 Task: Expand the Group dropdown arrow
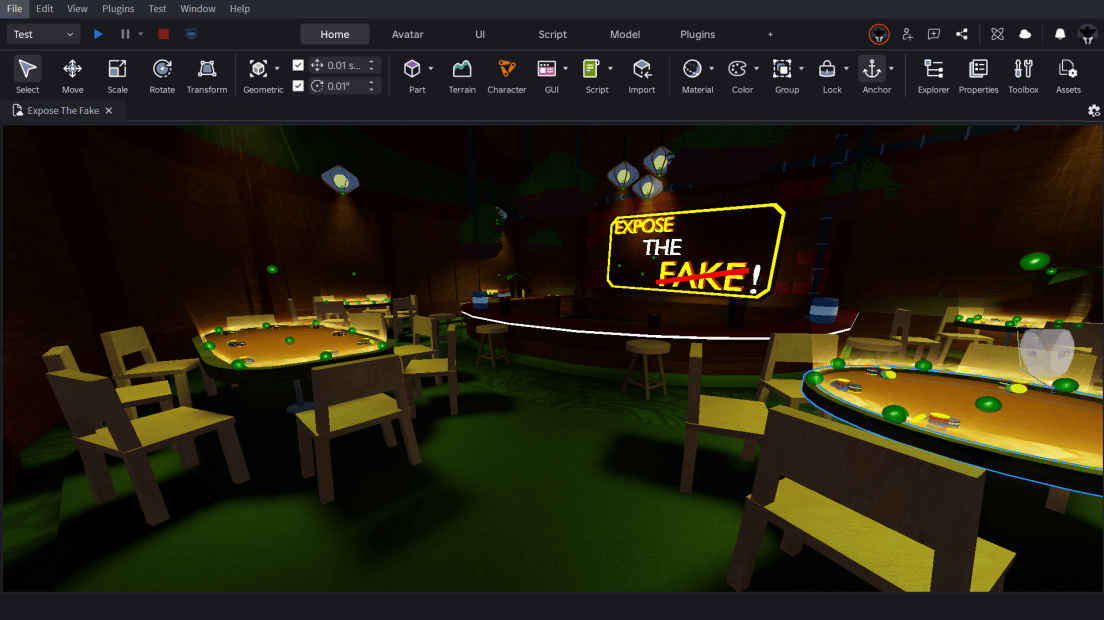tap(801, 69)
